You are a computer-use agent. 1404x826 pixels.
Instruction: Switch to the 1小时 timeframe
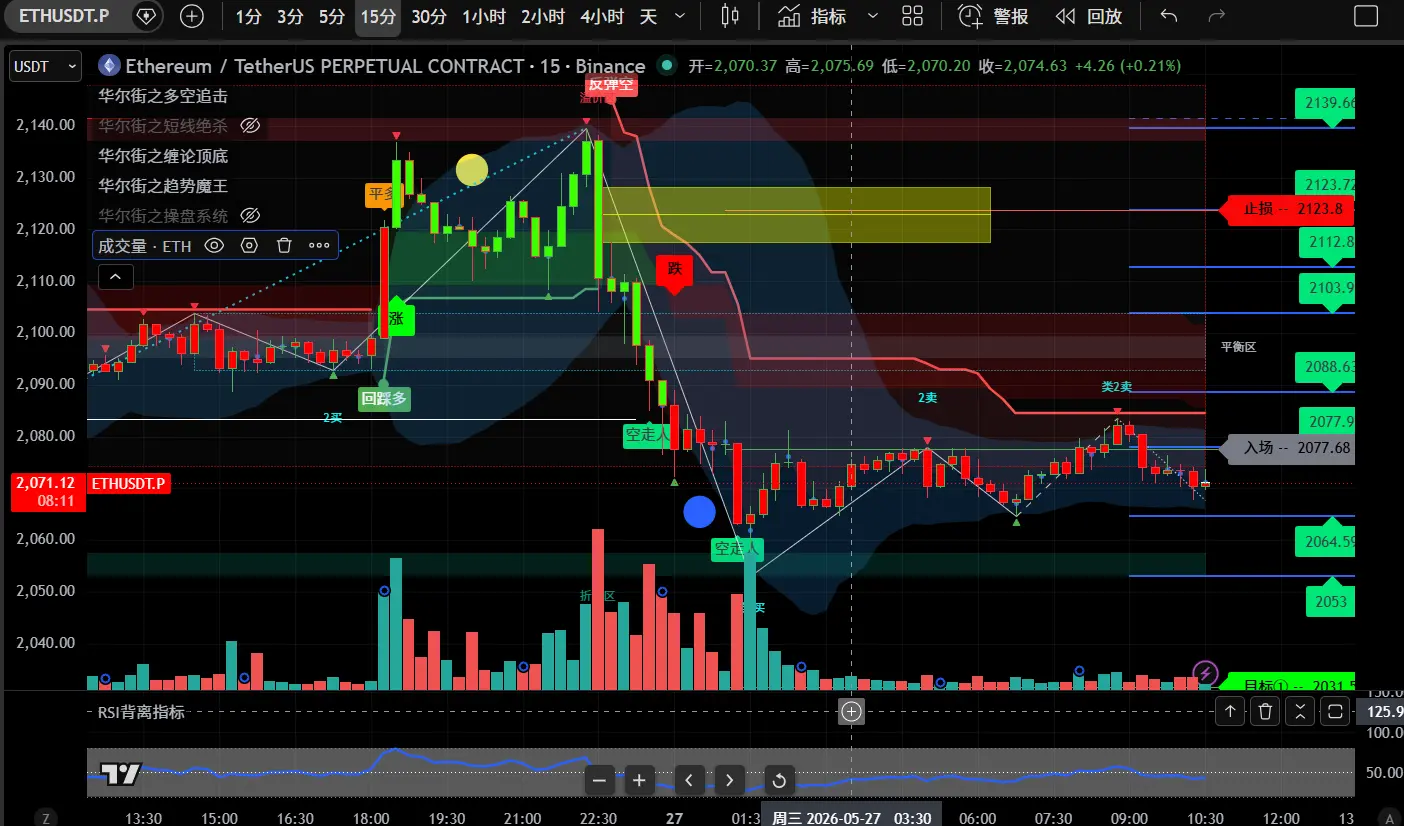click(x=484, y=16)
